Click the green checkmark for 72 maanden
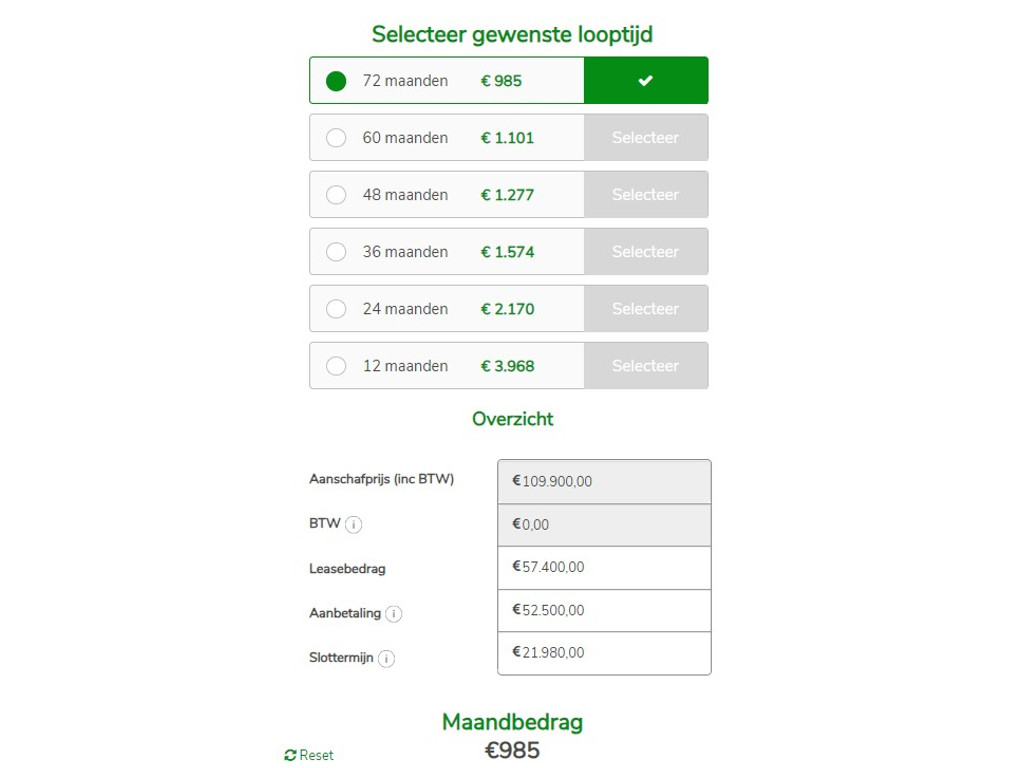1024x768 pixels. click(646, 80)
